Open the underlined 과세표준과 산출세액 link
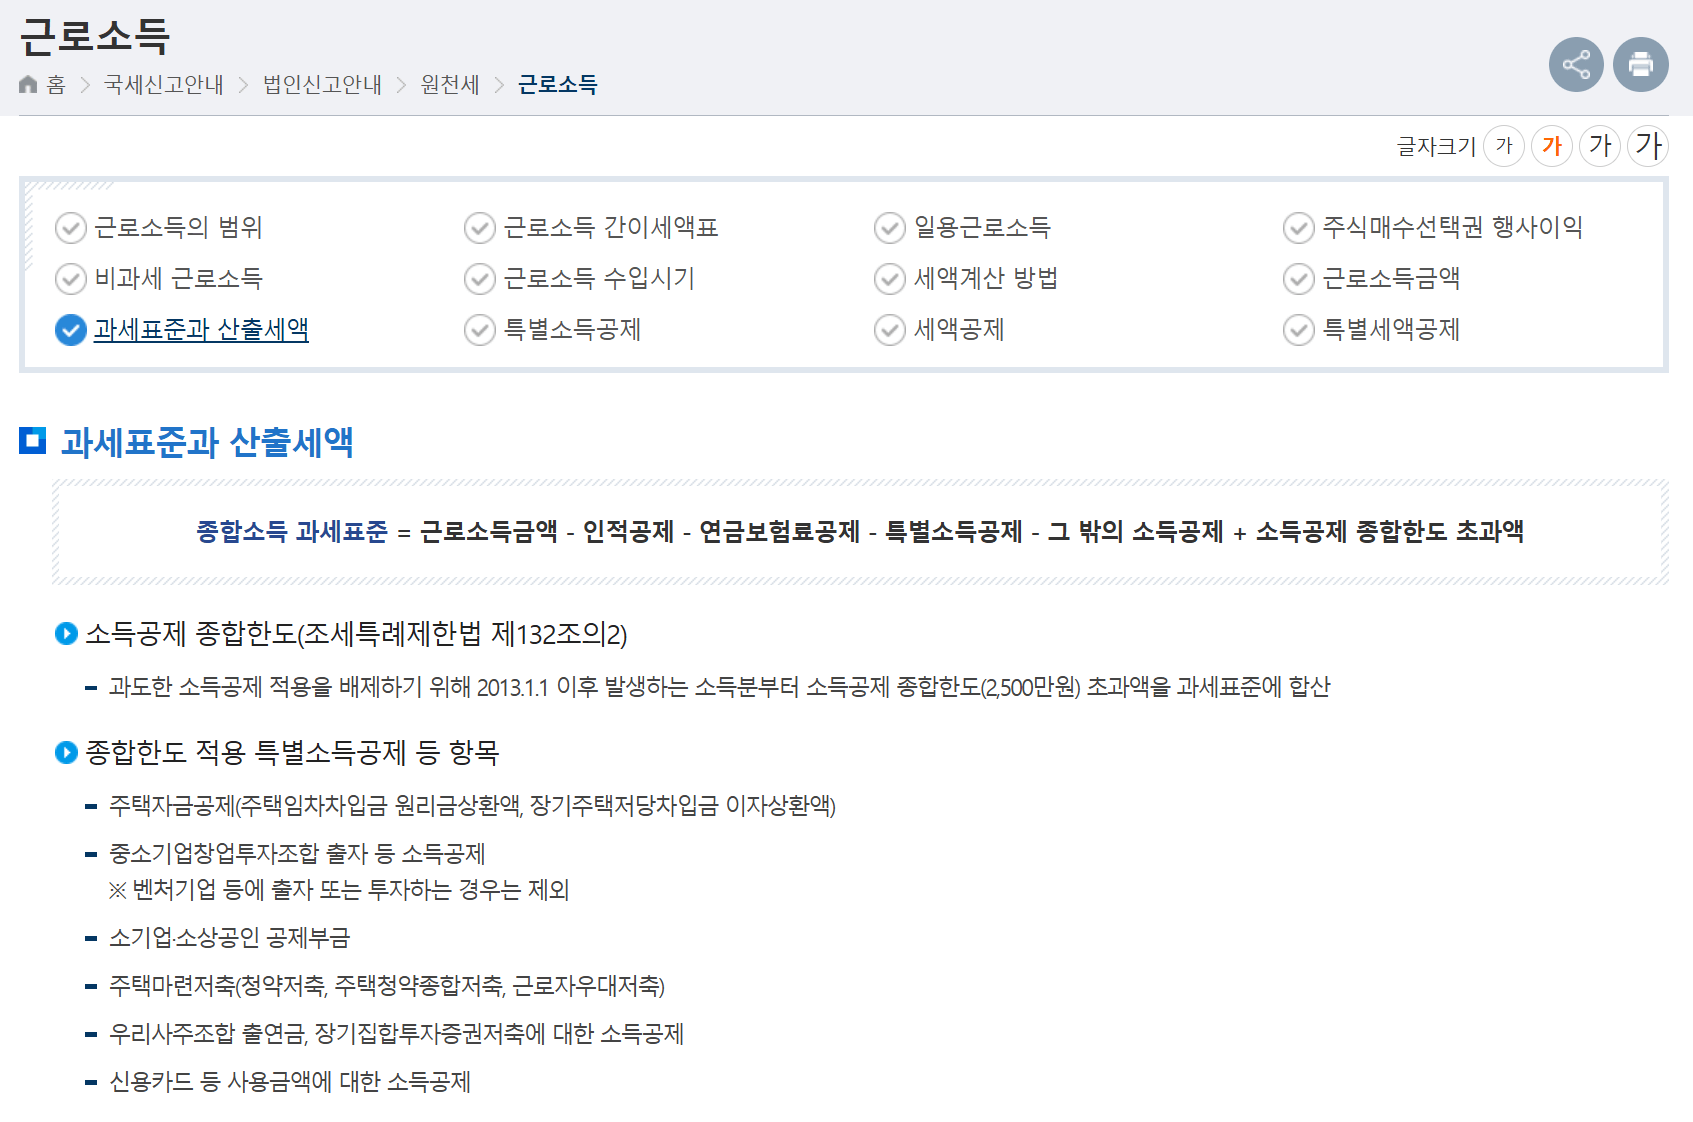 point(200,330)
